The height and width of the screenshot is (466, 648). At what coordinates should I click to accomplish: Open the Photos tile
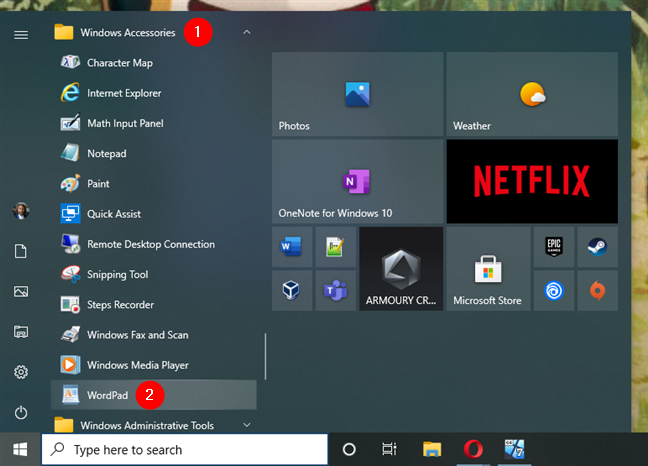(x=357, y=94)
